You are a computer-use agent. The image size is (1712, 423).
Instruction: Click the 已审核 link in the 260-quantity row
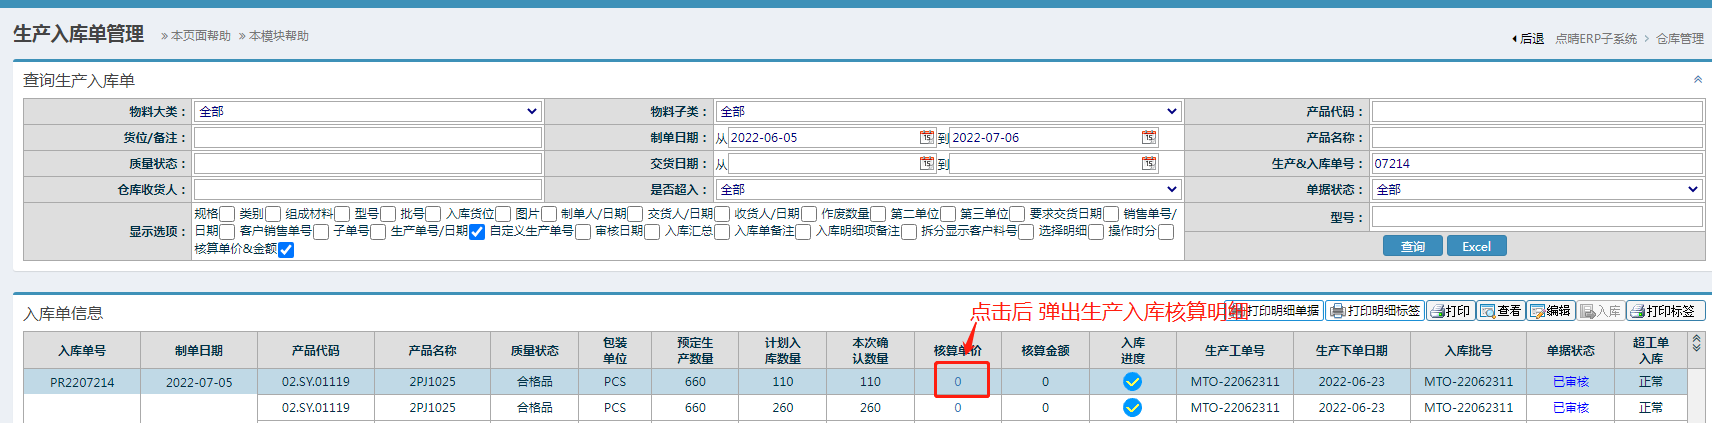point(1571,407)
